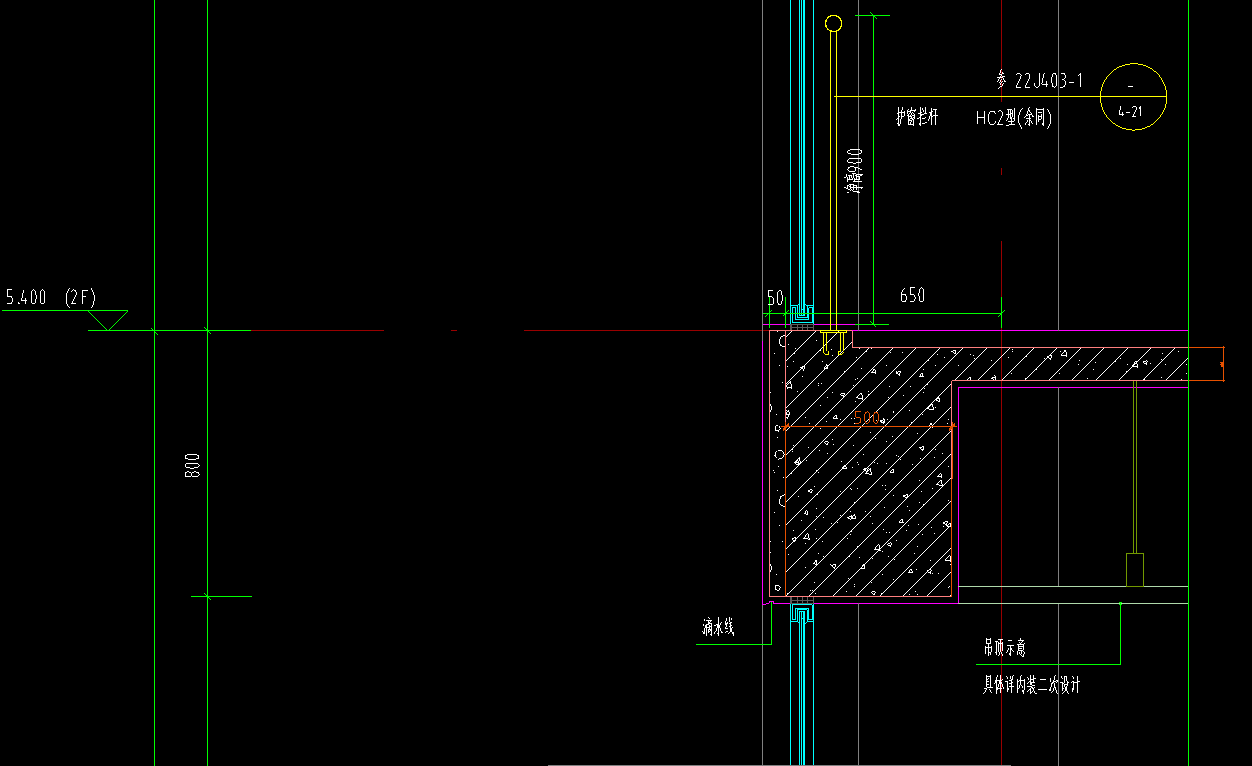Select the drip line label "滴水线"
The width and height of the screenshot is (1252, 766).
tap(718, 628)
